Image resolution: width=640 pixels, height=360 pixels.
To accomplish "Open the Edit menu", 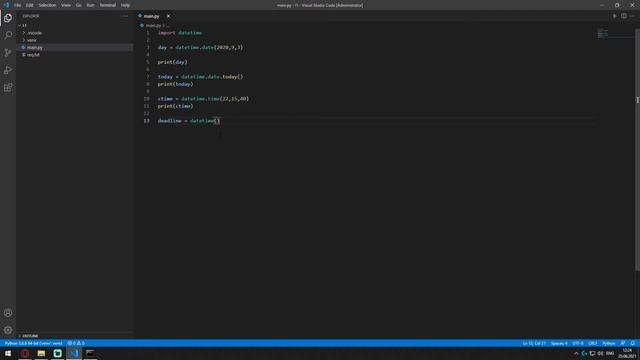I will 30,5.
